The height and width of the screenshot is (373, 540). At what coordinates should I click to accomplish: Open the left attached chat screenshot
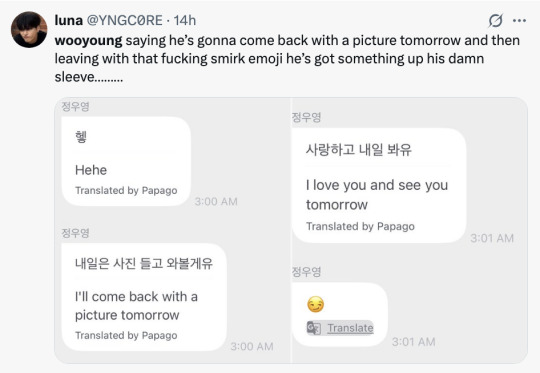click(x=173, y=230)
